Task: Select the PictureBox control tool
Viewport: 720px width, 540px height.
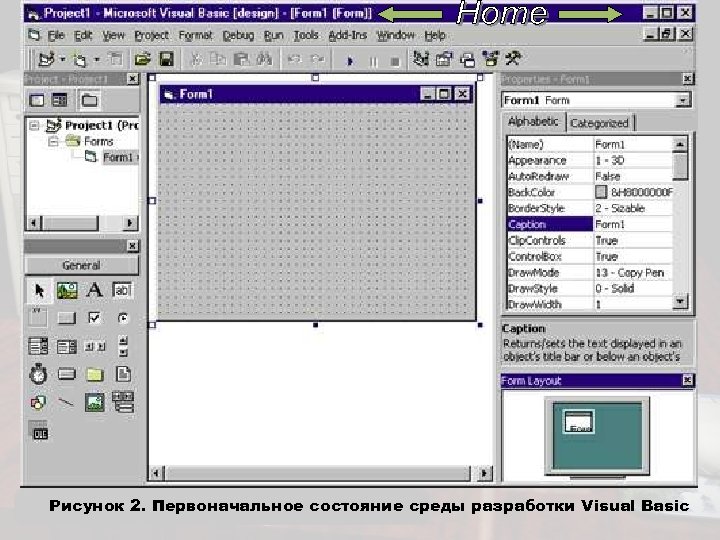Action: click(67, 290)
